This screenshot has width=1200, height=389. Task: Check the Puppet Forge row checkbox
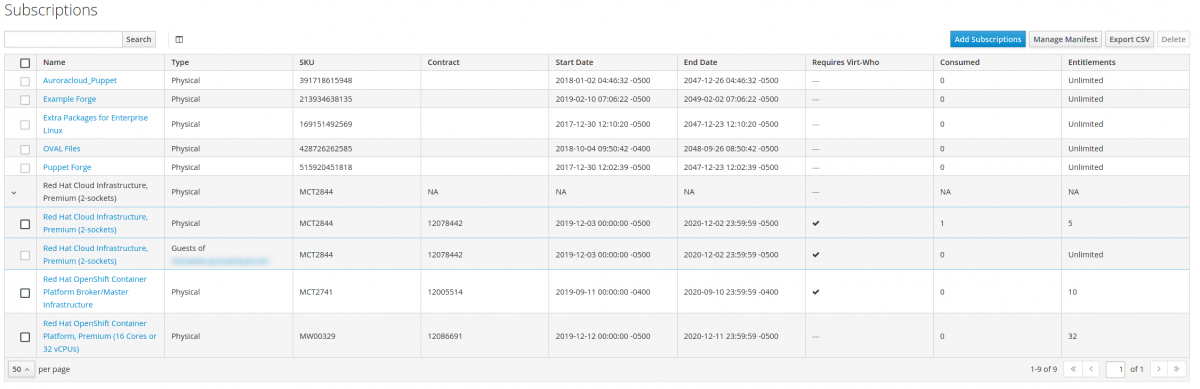point(25,167)
